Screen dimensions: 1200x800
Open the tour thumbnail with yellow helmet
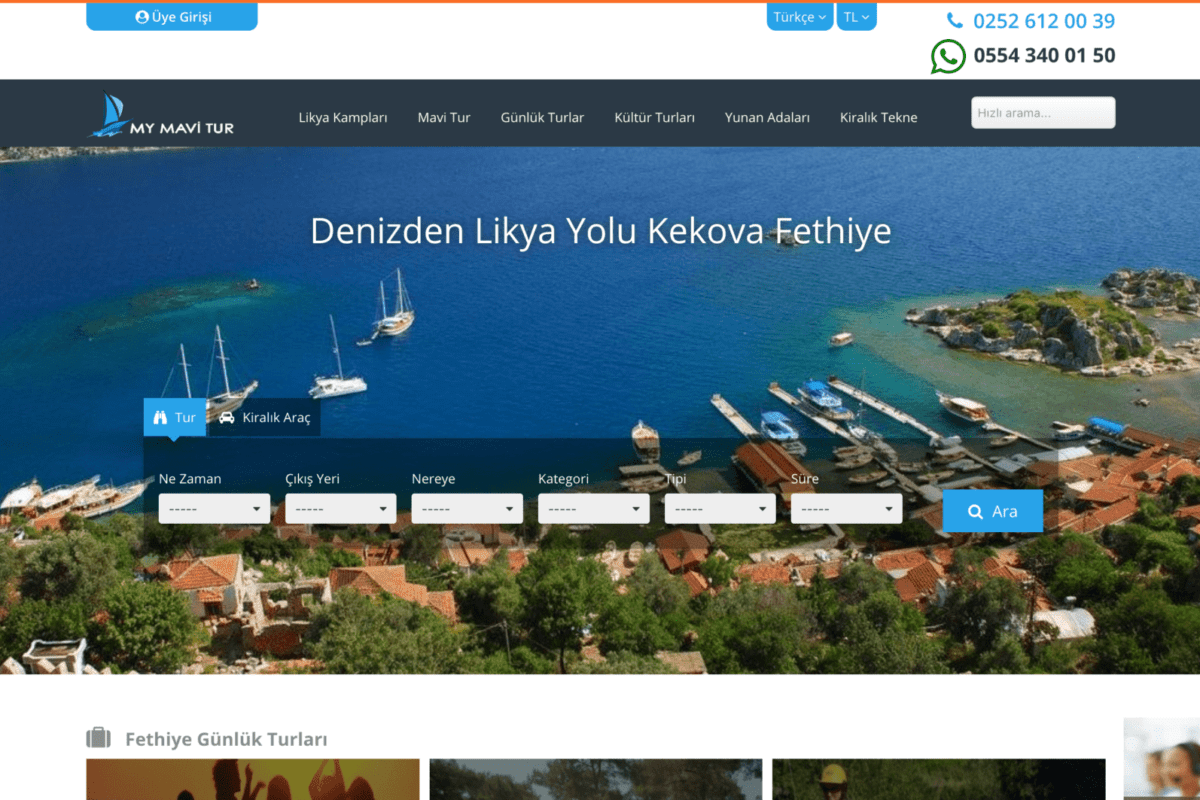pyautogui.click(x=939, y=780)
